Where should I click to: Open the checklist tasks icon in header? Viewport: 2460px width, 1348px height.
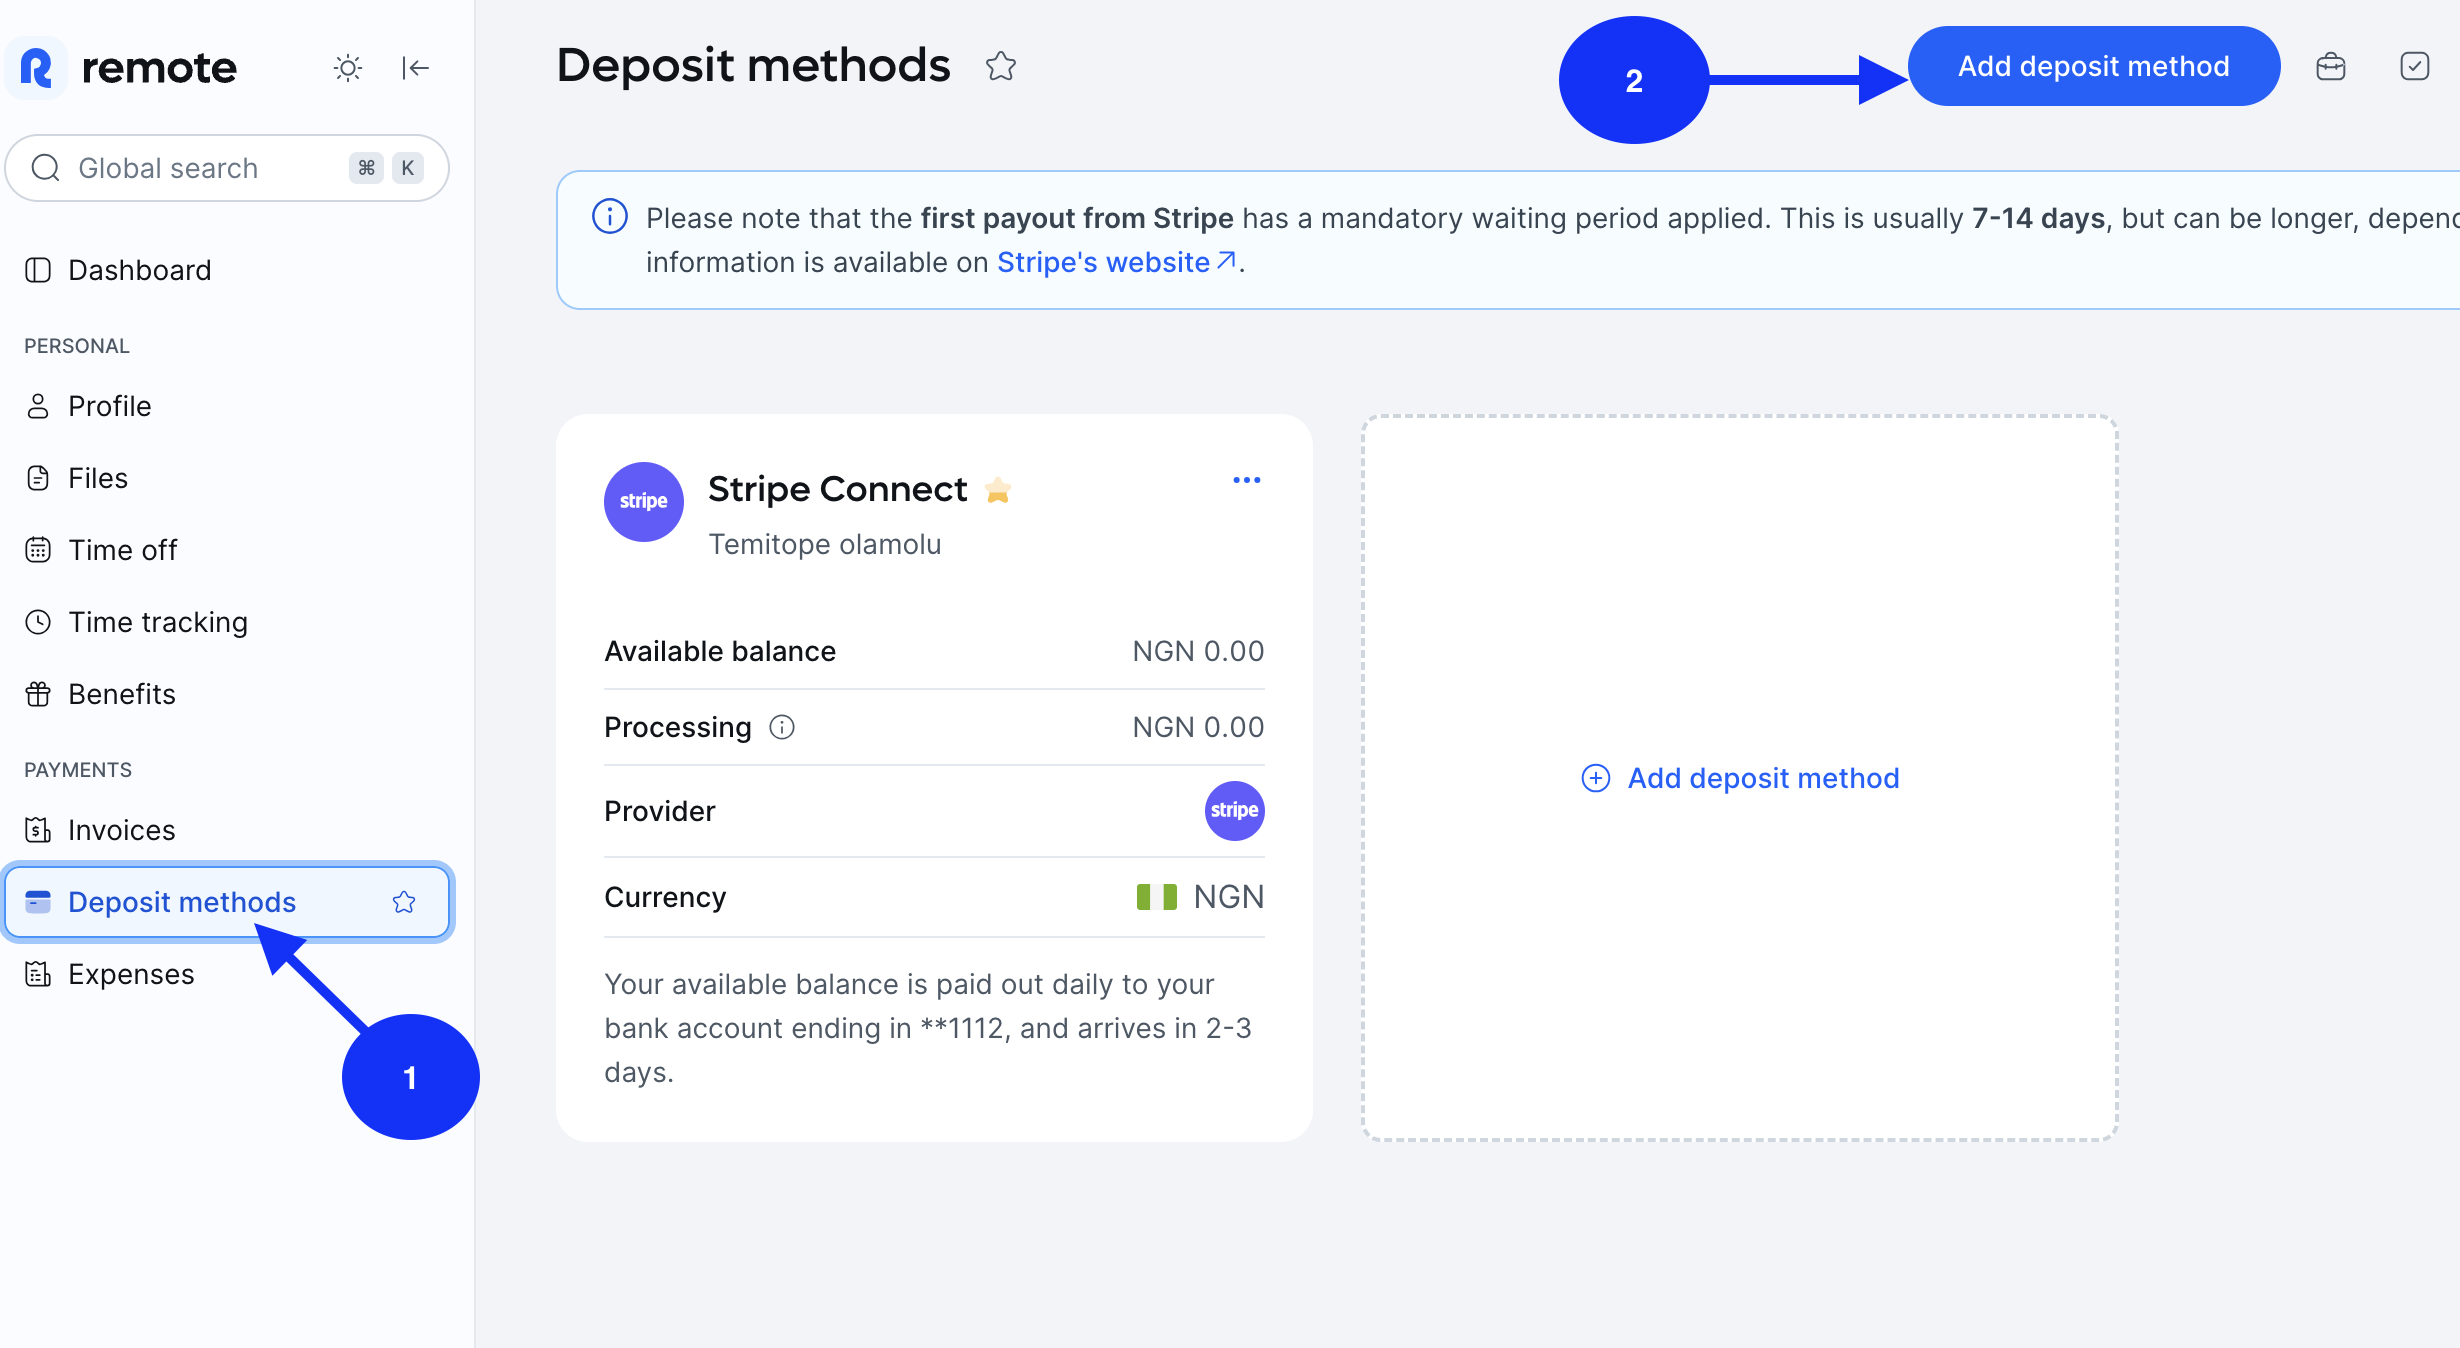2415,66
